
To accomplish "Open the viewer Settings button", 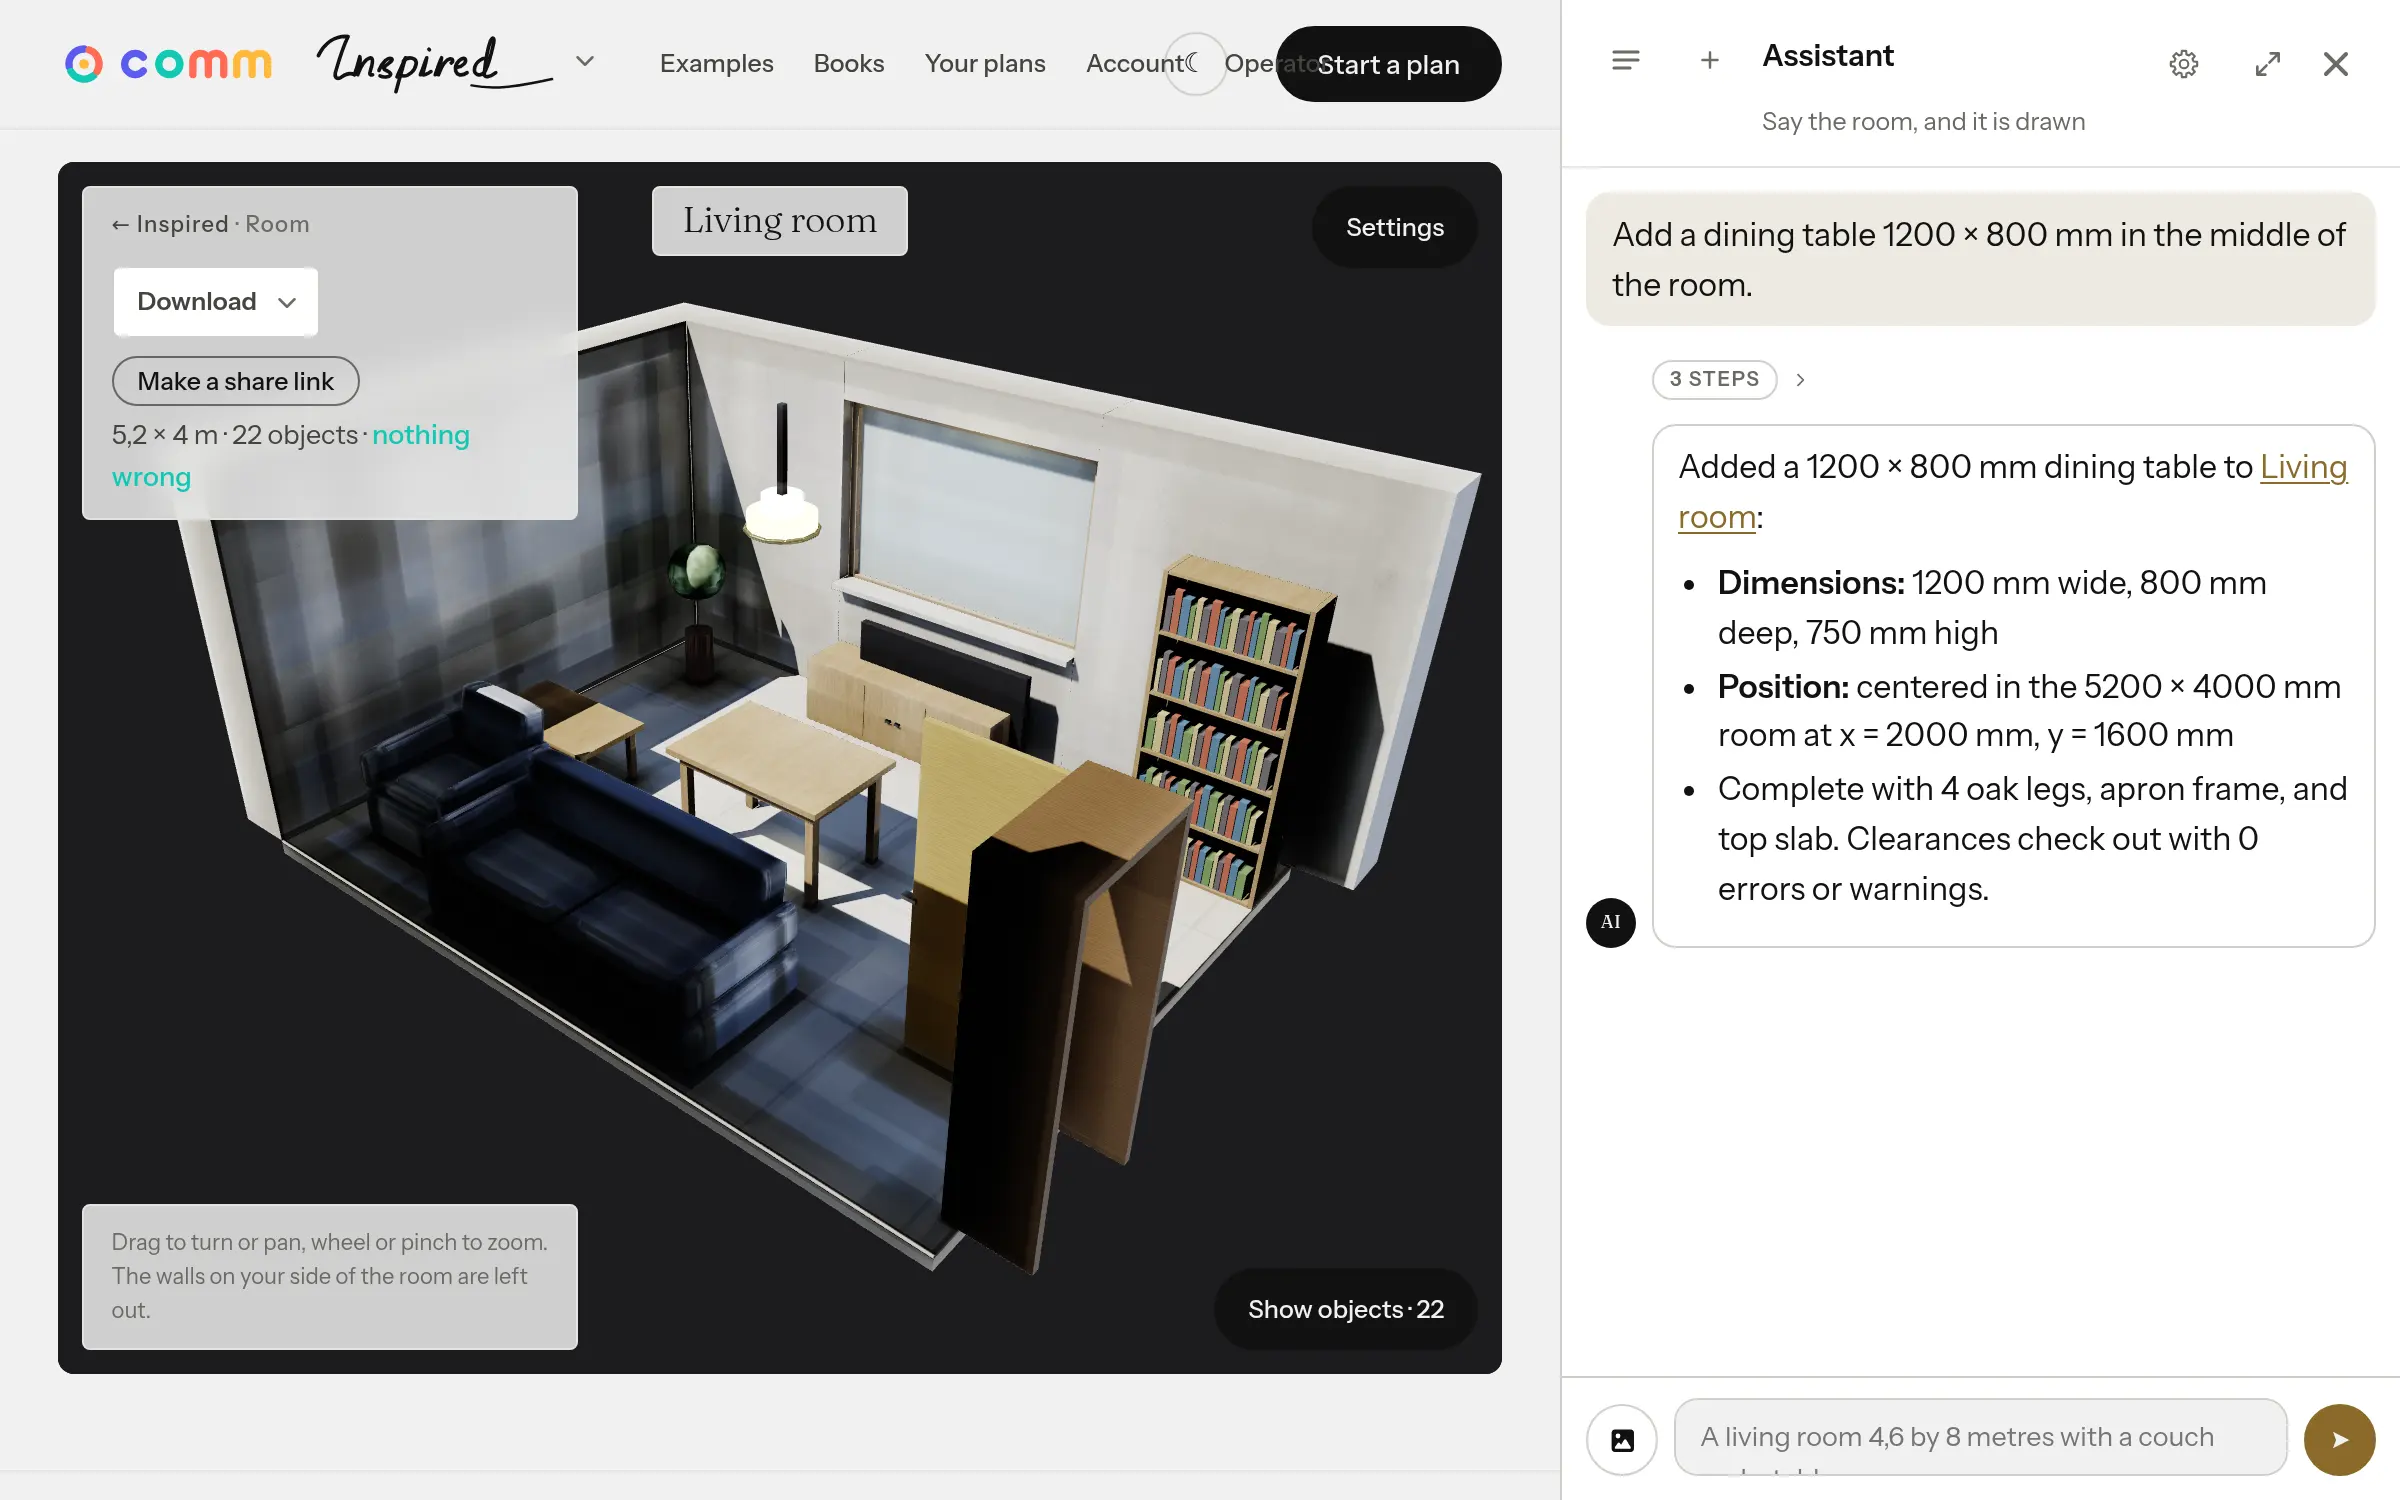I will (x=1394, y=227).
